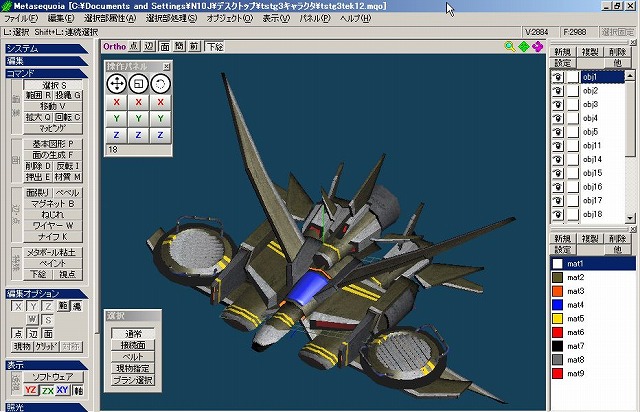Viewport: 640px width, 412px height.
Task: Toggle the YZ plane display
Action: point(31,390)
